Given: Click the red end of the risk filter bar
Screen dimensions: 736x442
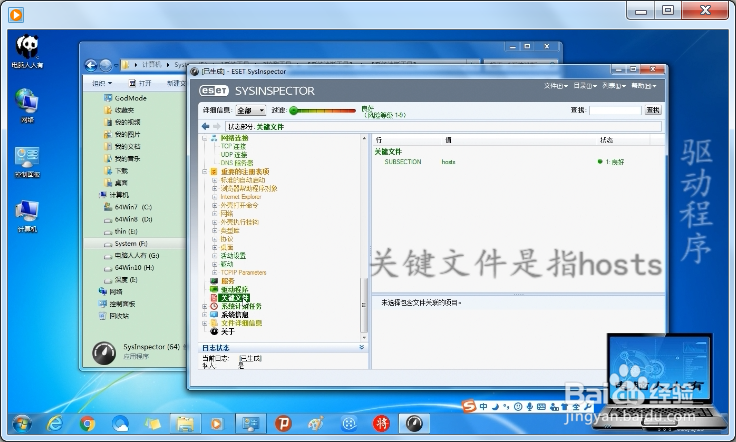Looking at the screenshot, I should point(351,111).
